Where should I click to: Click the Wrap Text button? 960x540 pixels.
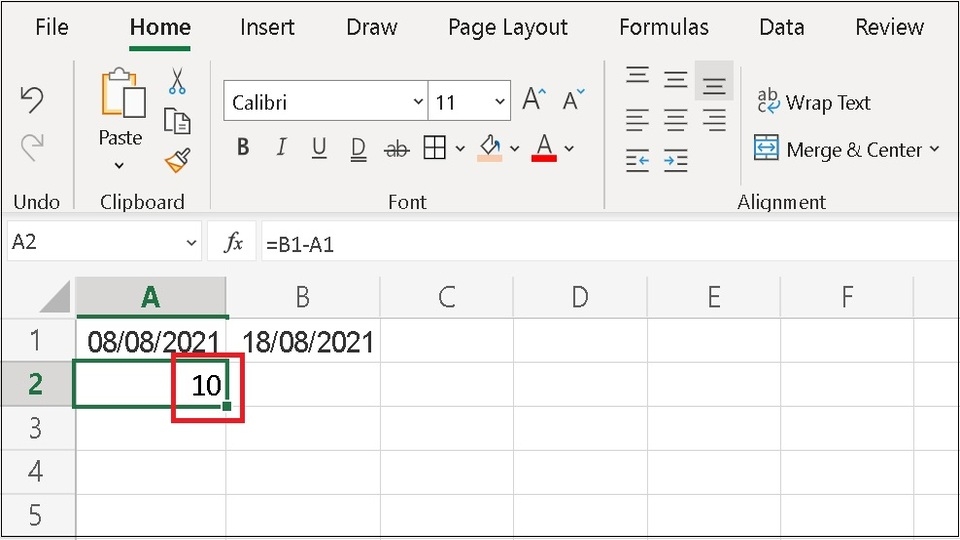click(x=813, y=102)
